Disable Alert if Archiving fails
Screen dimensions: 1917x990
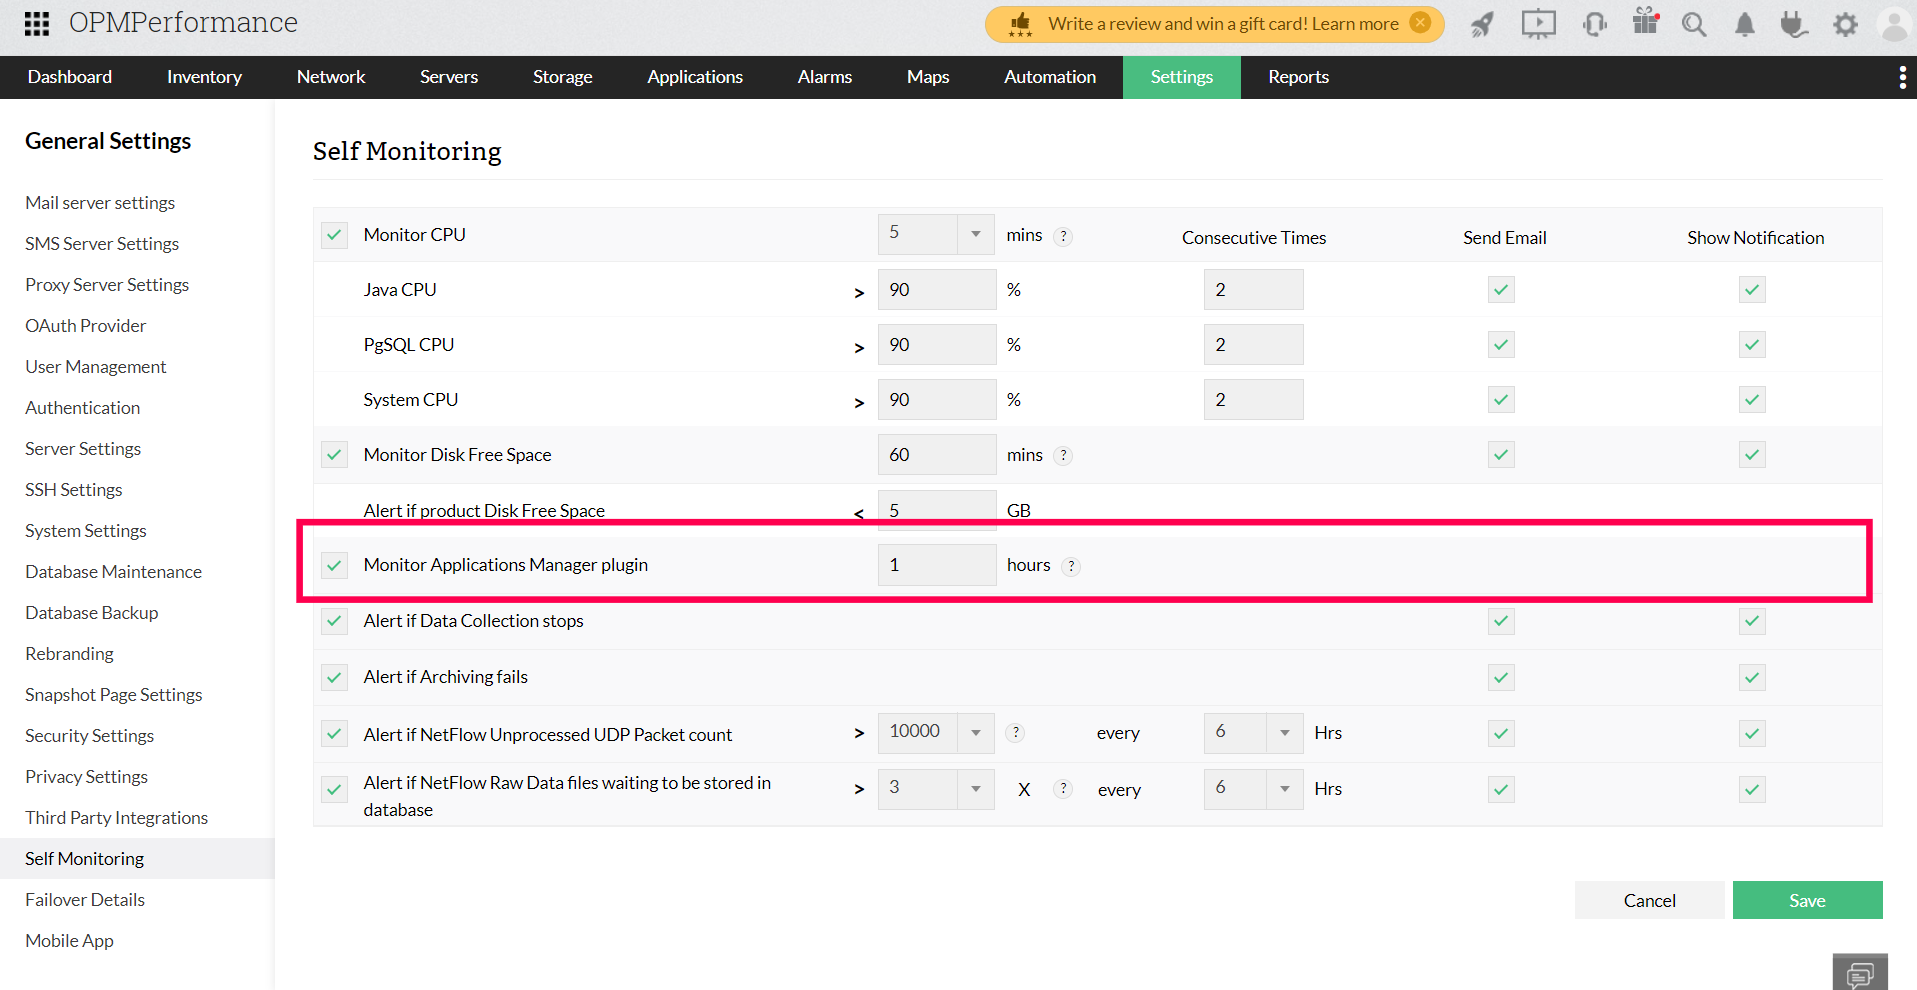pyautogui.click(x=334, y=677)
